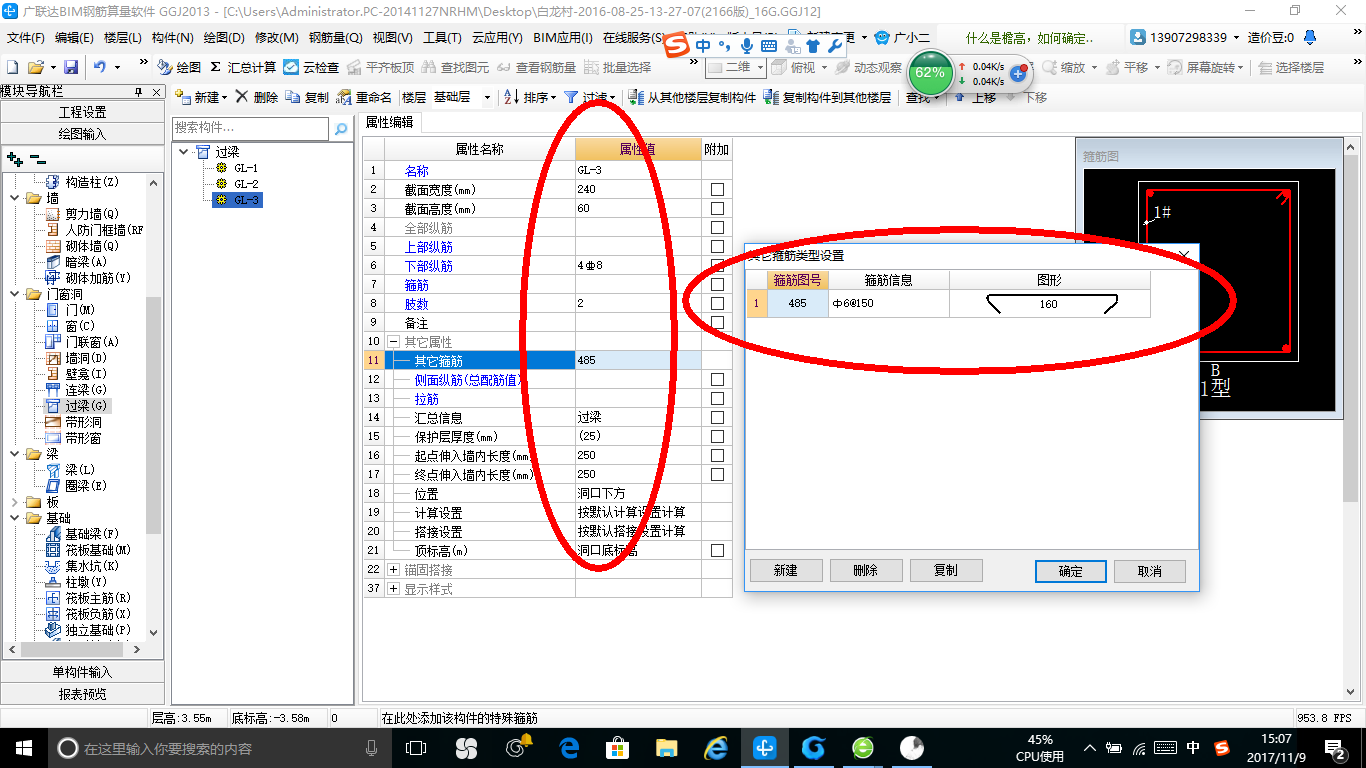Select 连梁(G) in navigation tree
1366x768 pixels.
(x=86, y=390)
